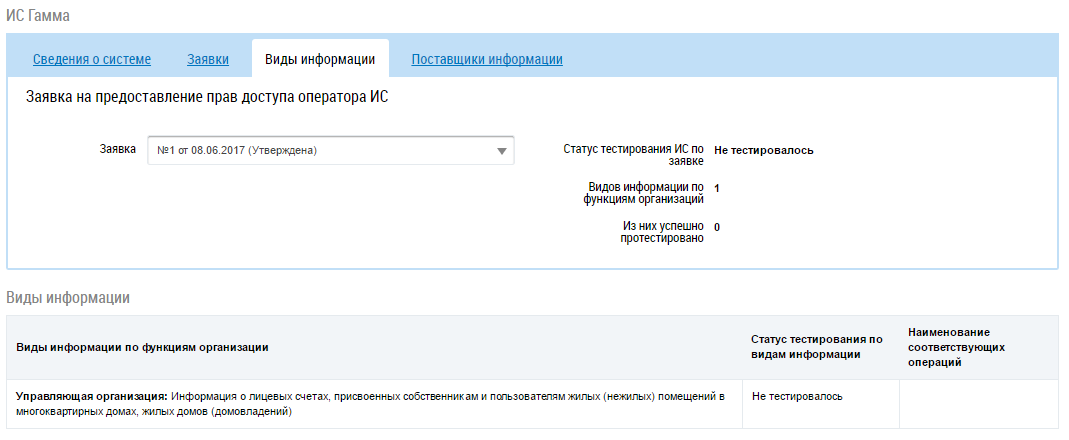Select the Виды информации tab
Screen dimensions: 1069x440
point(320,59)
